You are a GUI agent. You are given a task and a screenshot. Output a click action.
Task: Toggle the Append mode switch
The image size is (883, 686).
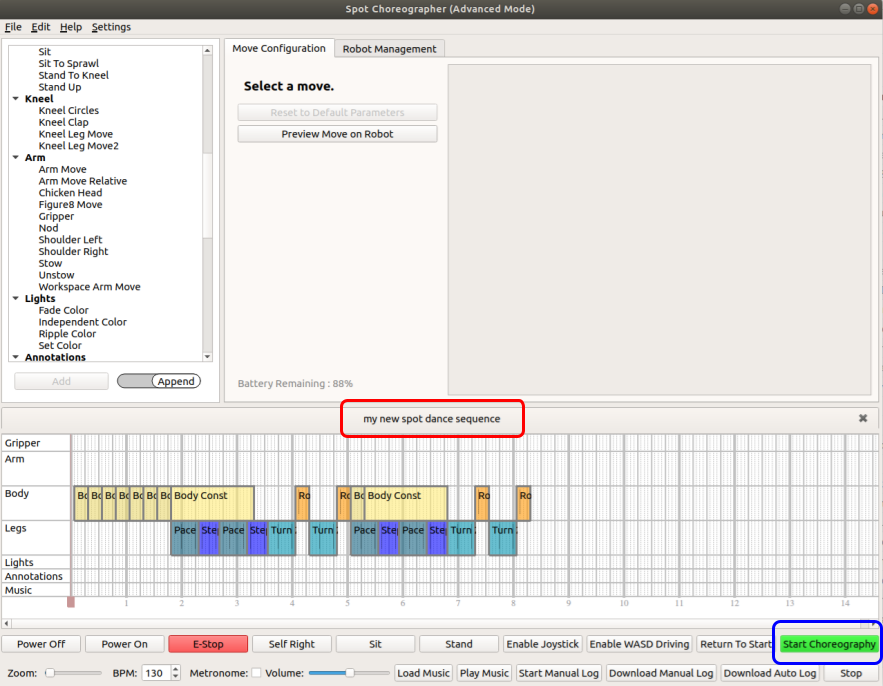159,381
